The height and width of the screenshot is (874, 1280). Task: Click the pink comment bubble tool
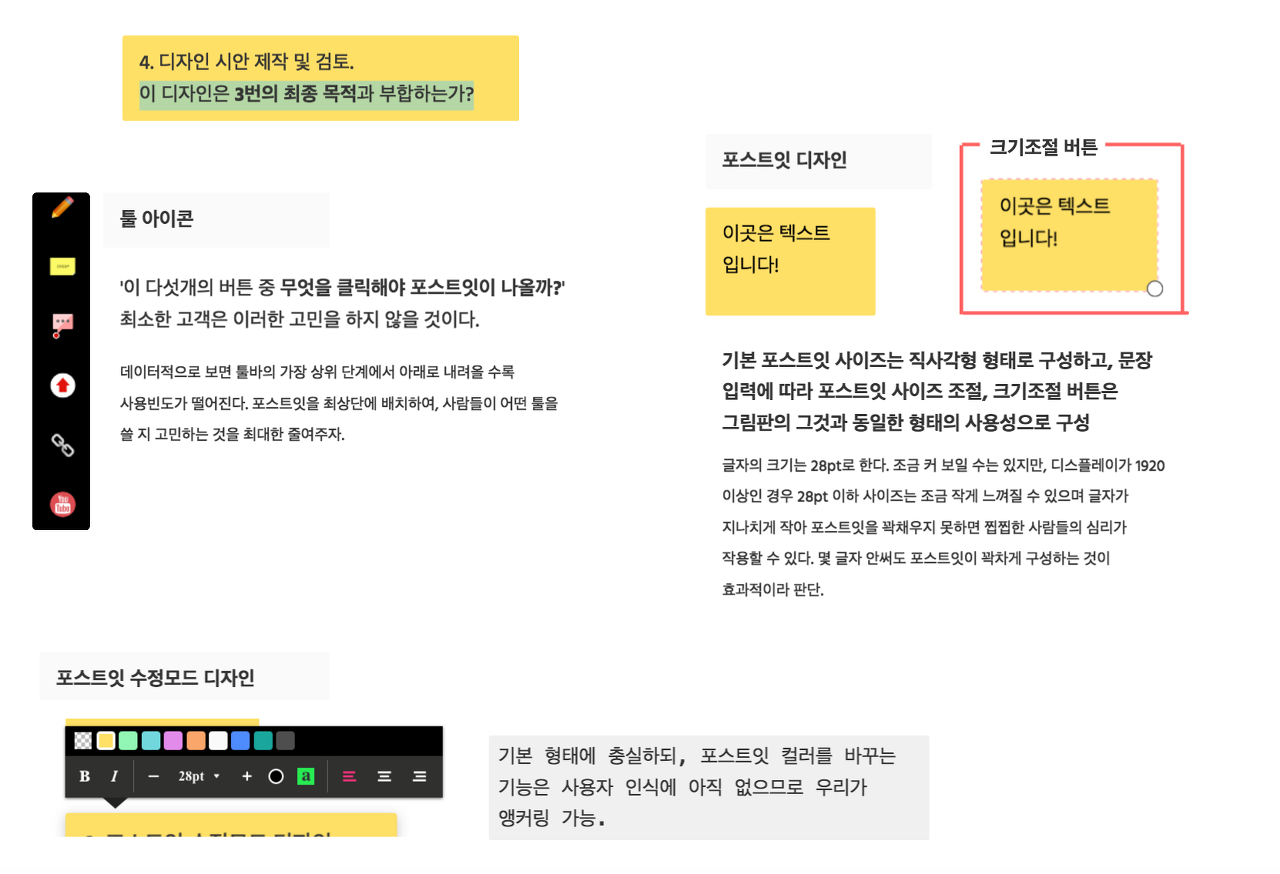click(62, 325)
